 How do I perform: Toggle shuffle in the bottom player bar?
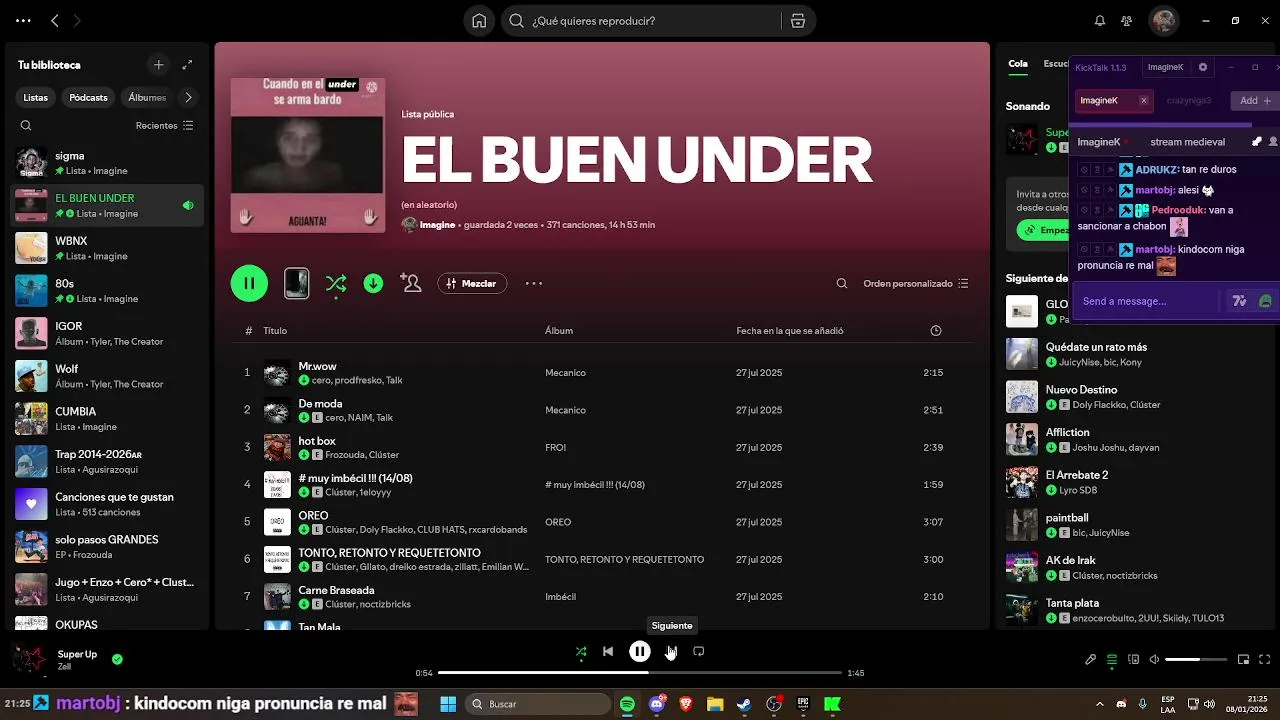(x=581, y=652)
